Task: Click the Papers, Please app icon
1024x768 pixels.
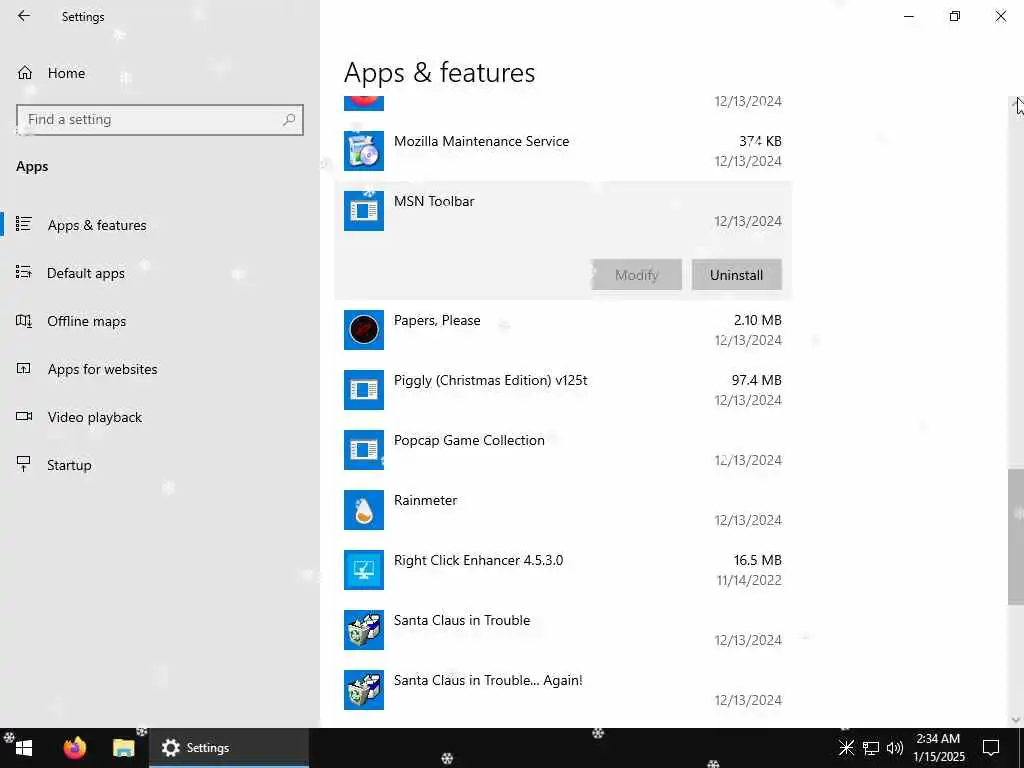Action: [364, 330]
